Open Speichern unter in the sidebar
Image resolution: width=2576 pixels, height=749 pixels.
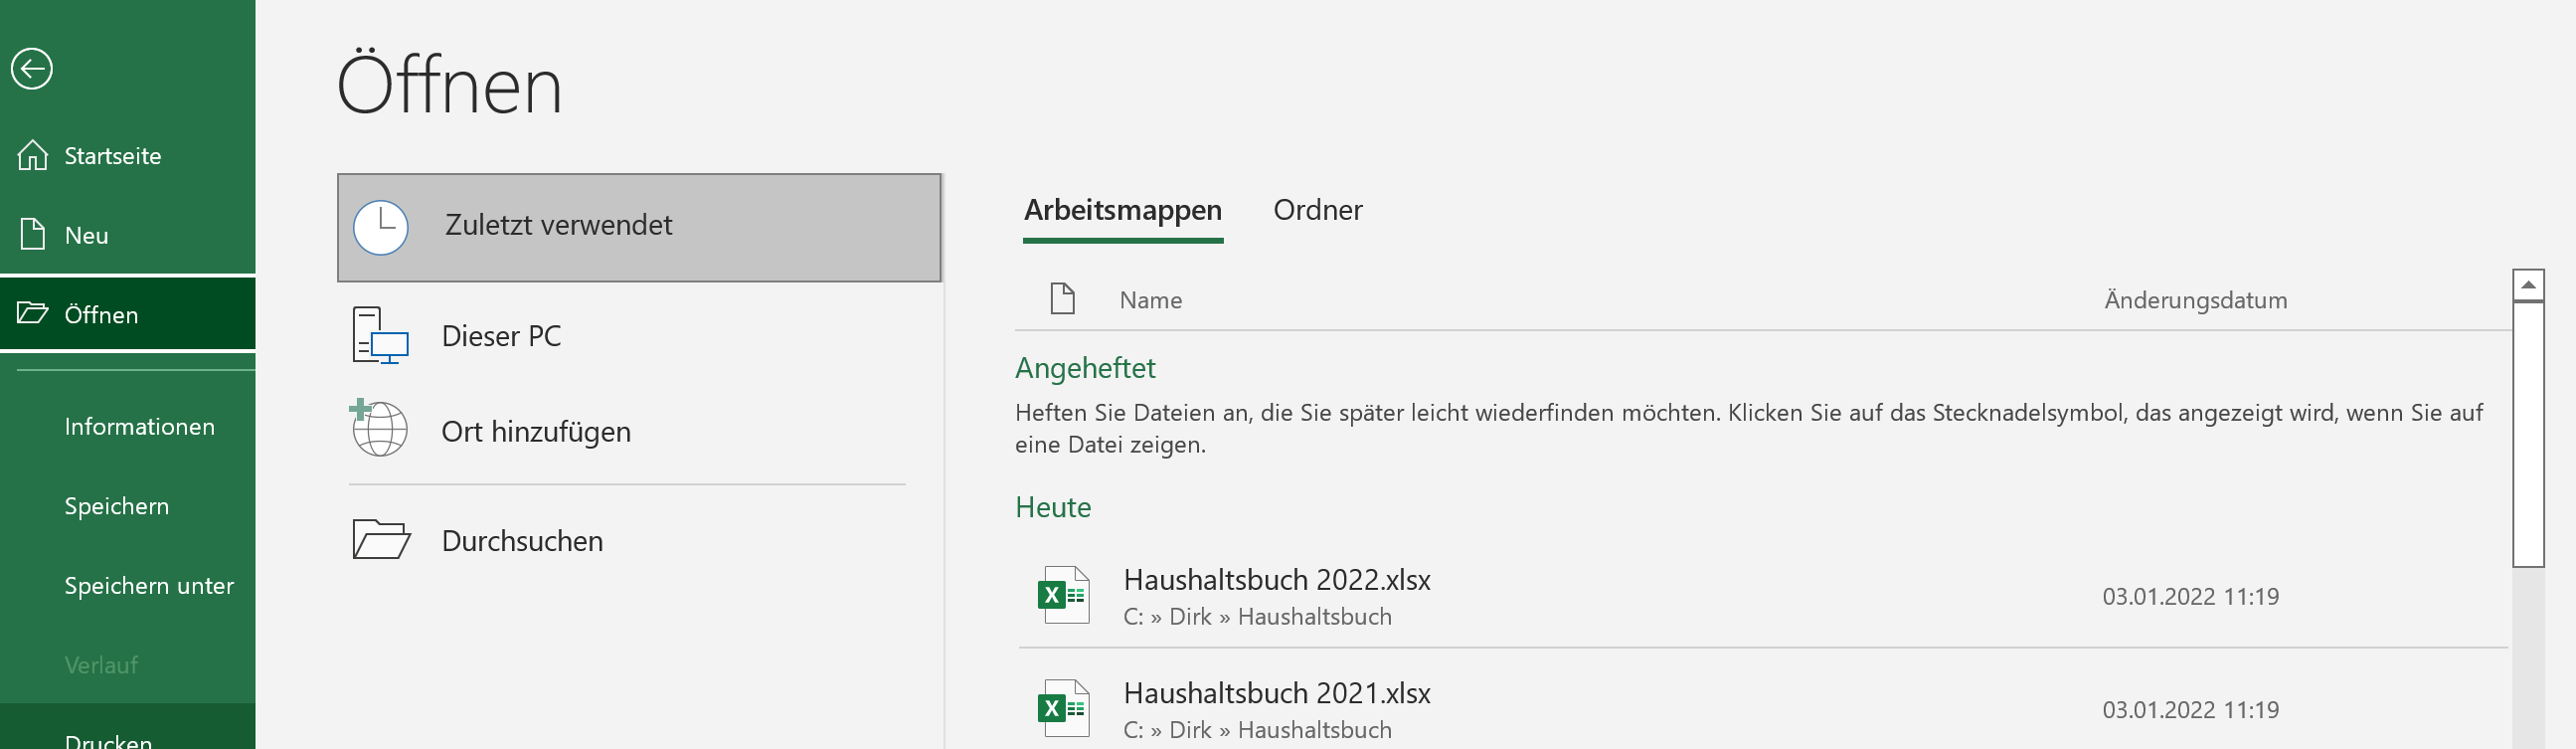click(149, 585)
